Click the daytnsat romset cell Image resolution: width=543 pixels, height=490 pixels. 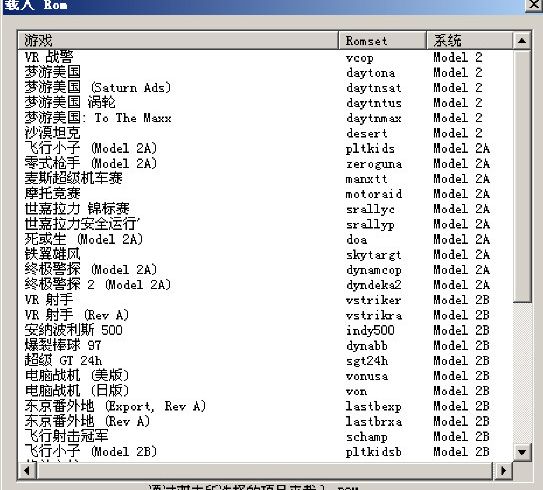[374, 88]
